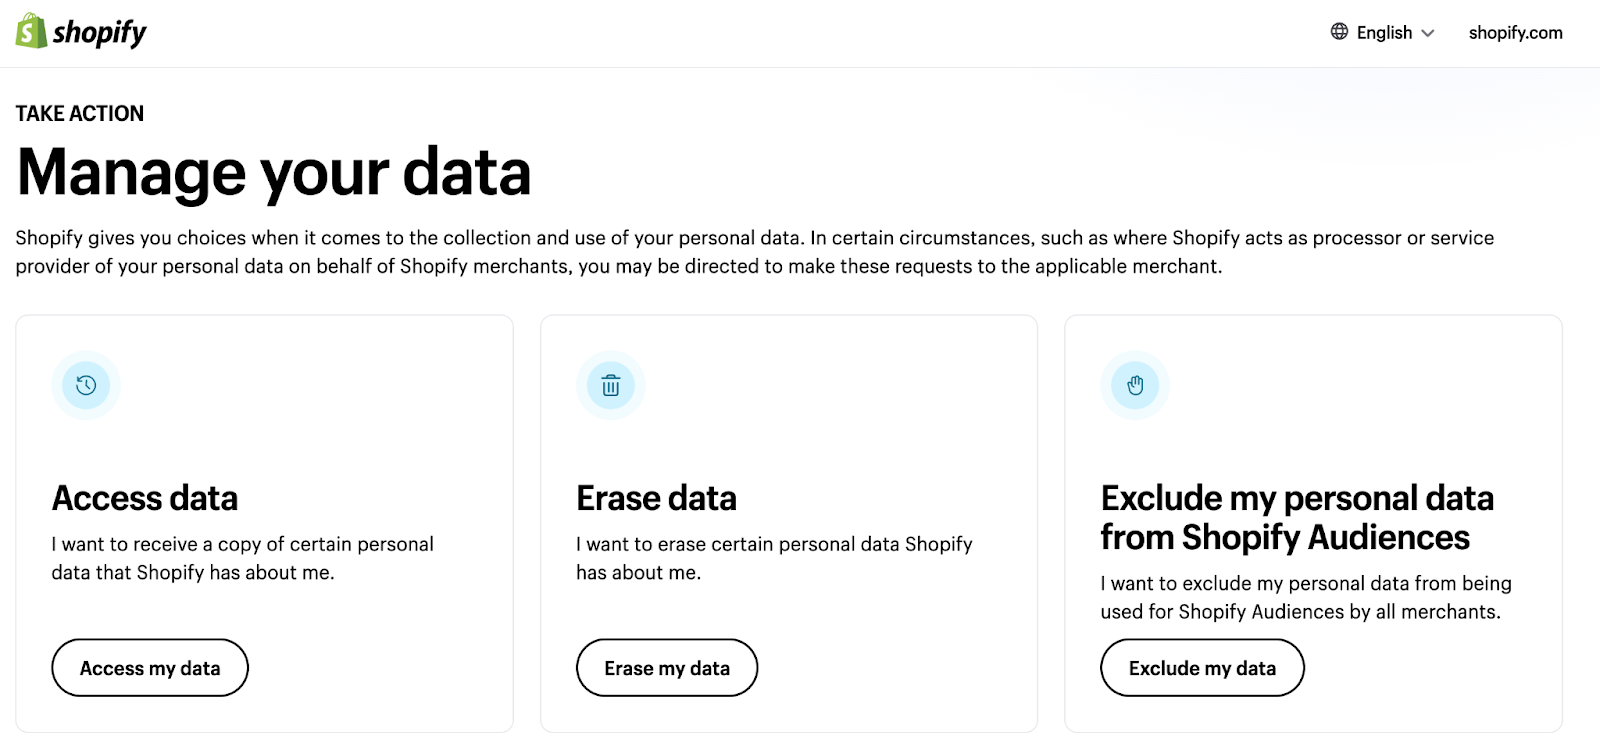This screenshot has height=743, width=1600.
Task: Click the TAKE ACTION label
Action: coord(79,113)
